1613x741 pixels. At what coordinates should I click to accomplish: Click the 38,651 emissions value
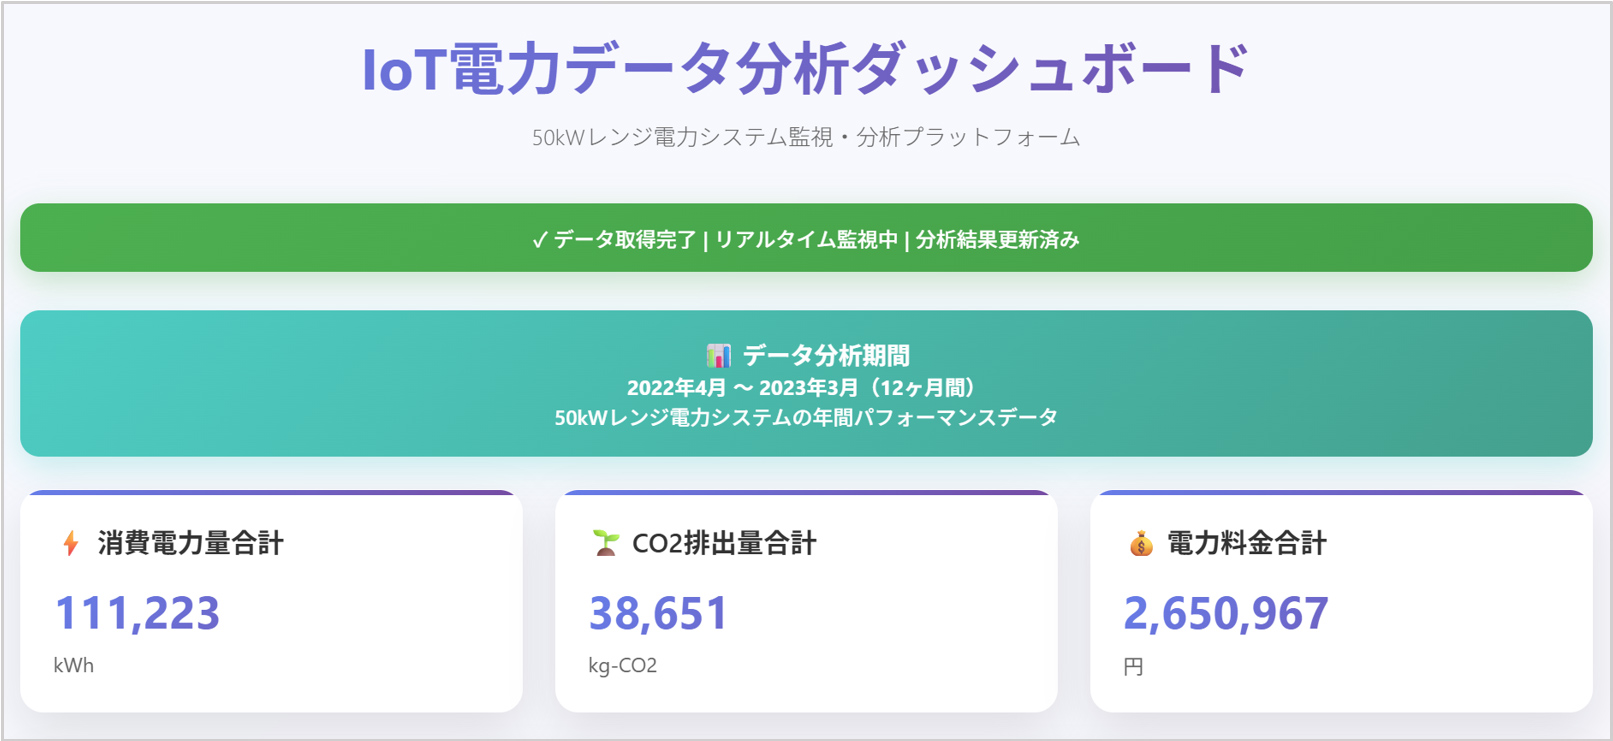(658, 613)
